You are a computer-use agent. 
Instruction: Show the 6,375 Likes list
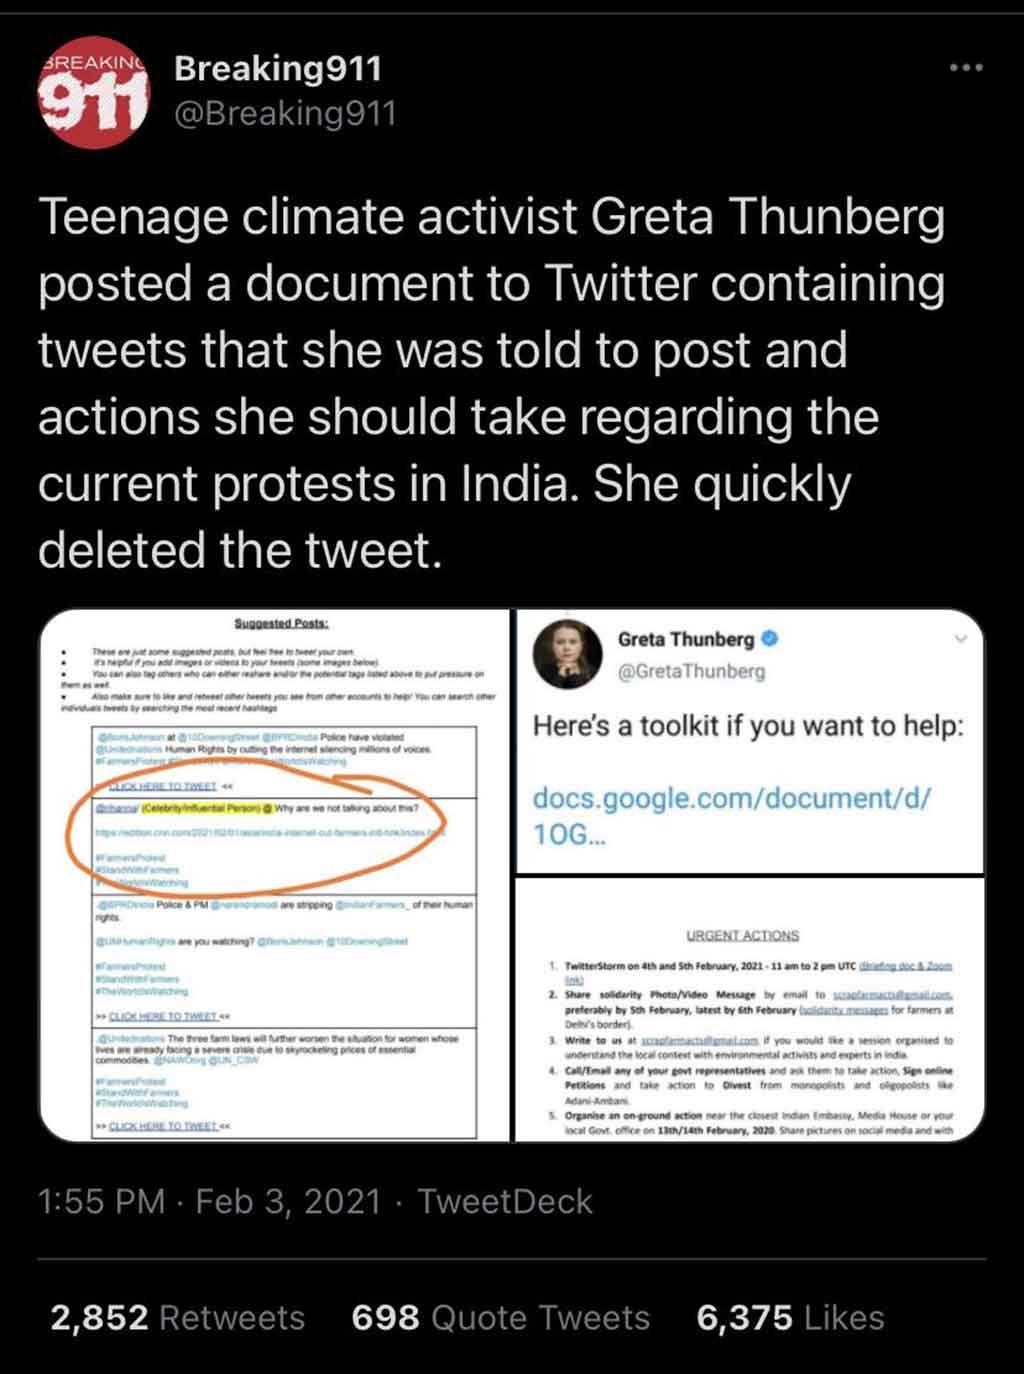(x=790, y=1318)
